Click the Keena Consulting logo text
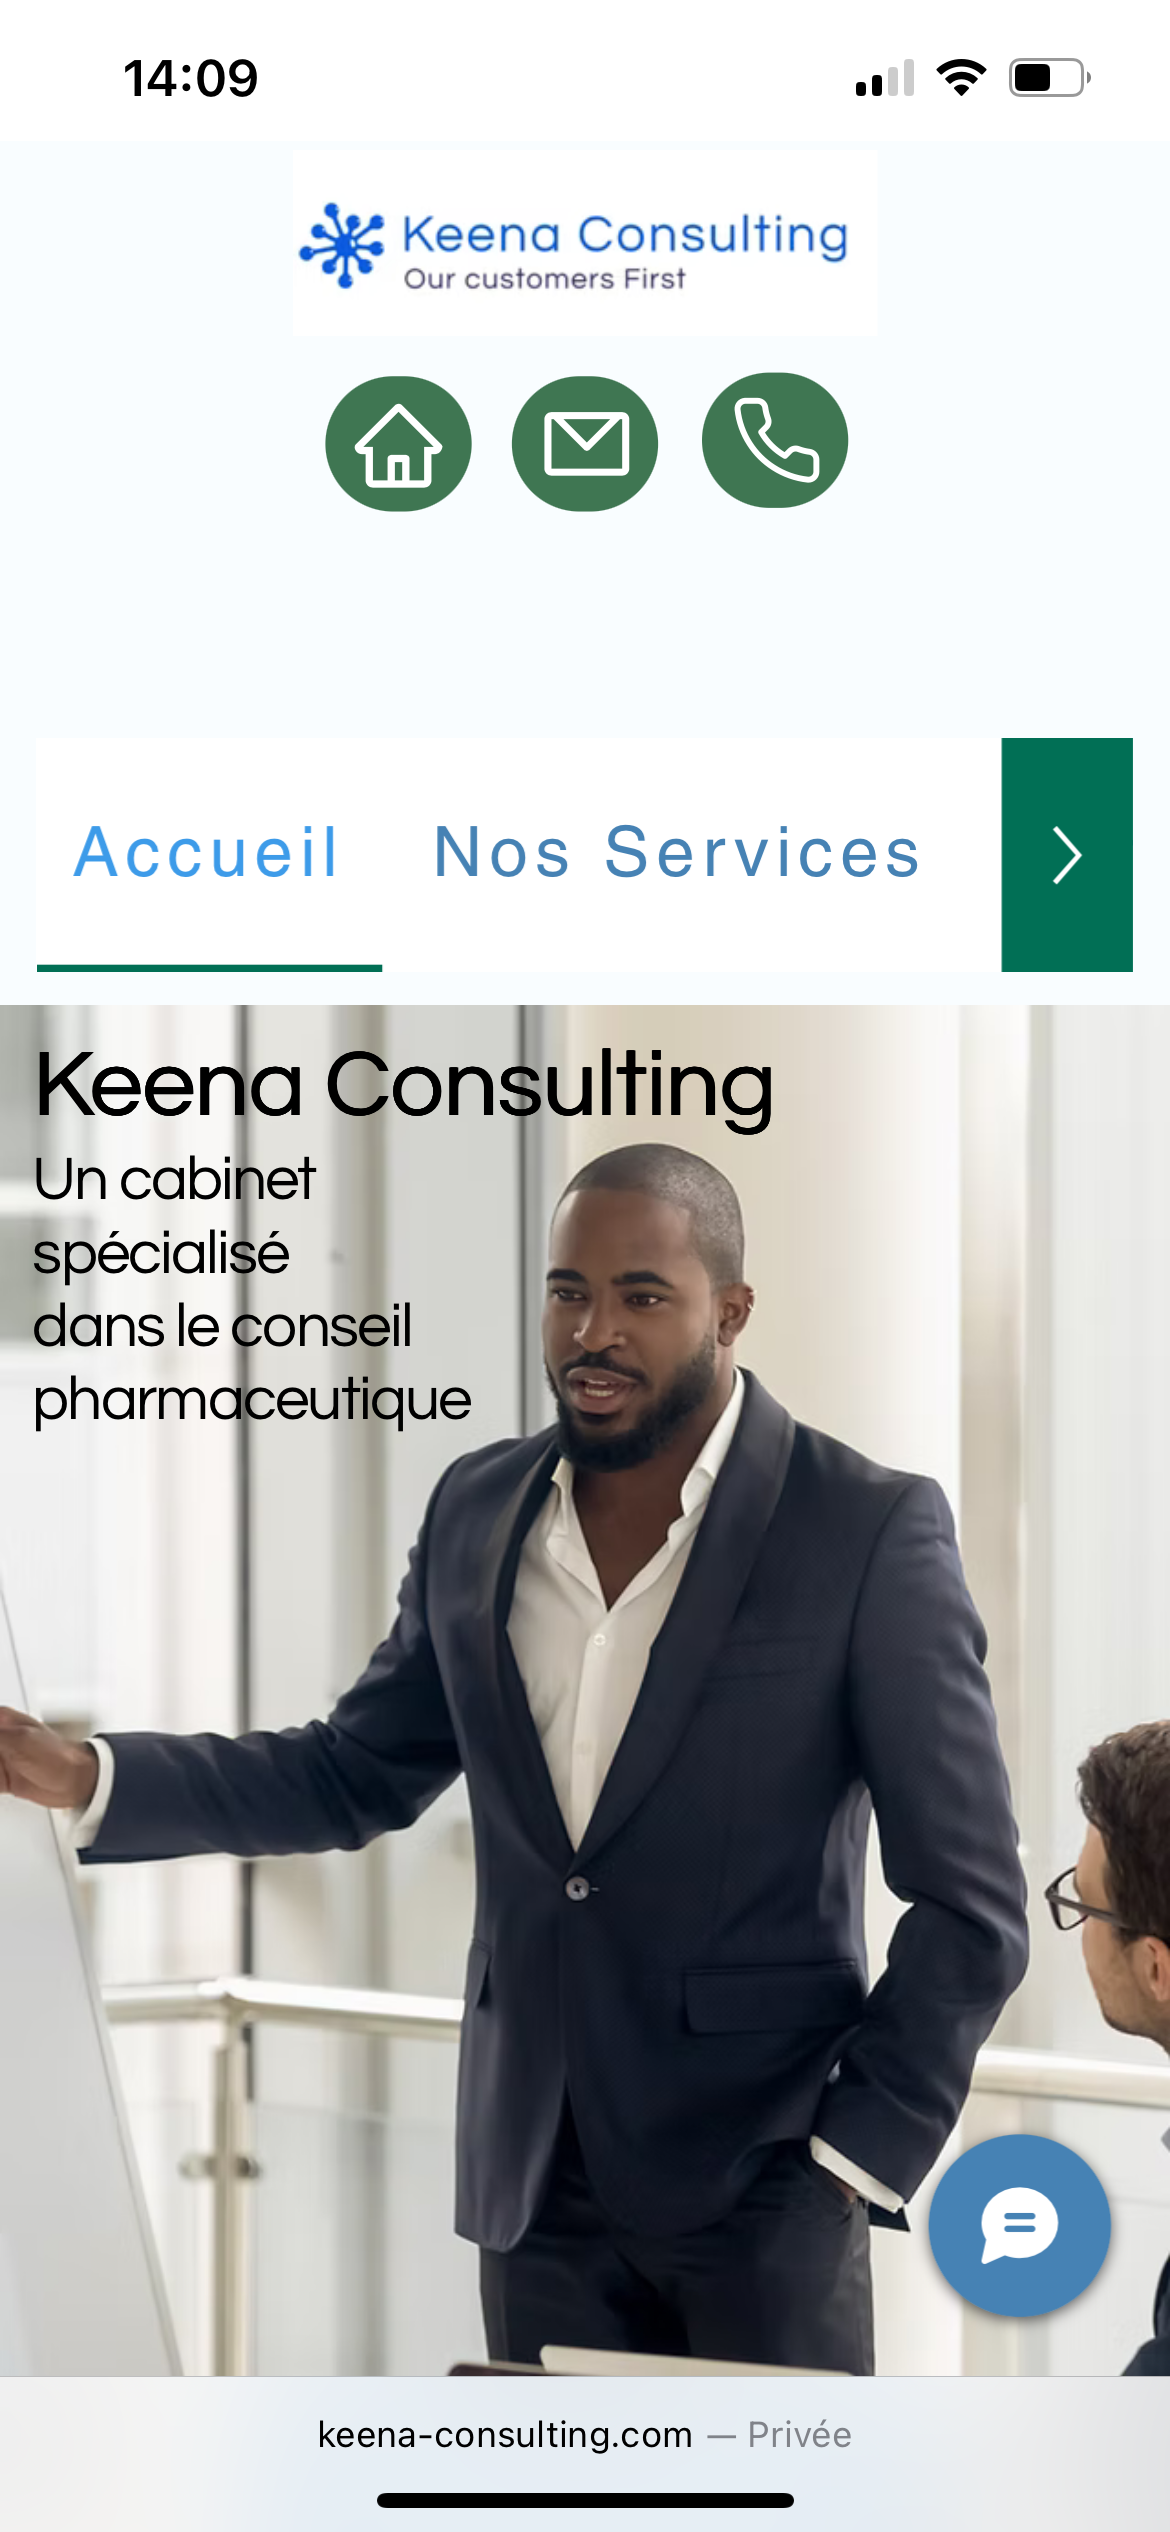Image resolution: width=1170 pixels, height=2532 pixels. (x=625, y=236)
